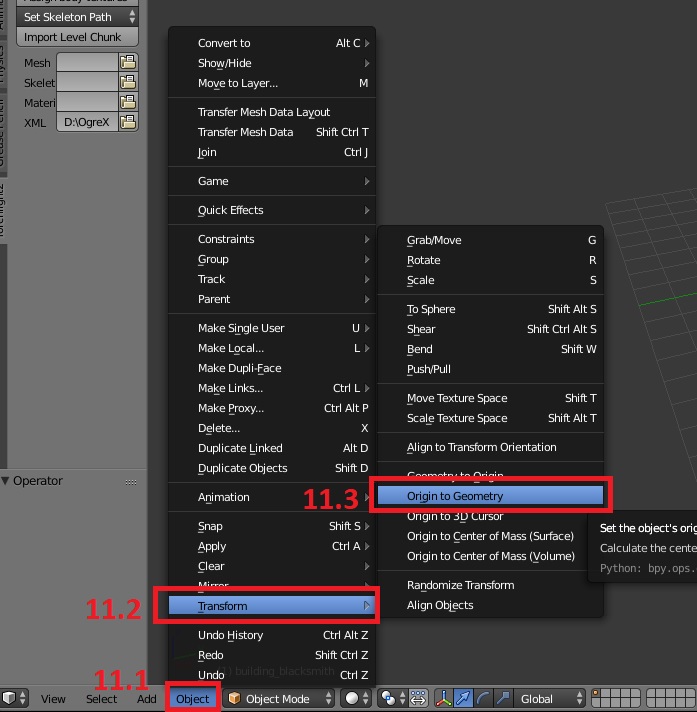Browse for Mesh file folder icon
This screenshot has width=697, height=712.
[x=129, y=62]
